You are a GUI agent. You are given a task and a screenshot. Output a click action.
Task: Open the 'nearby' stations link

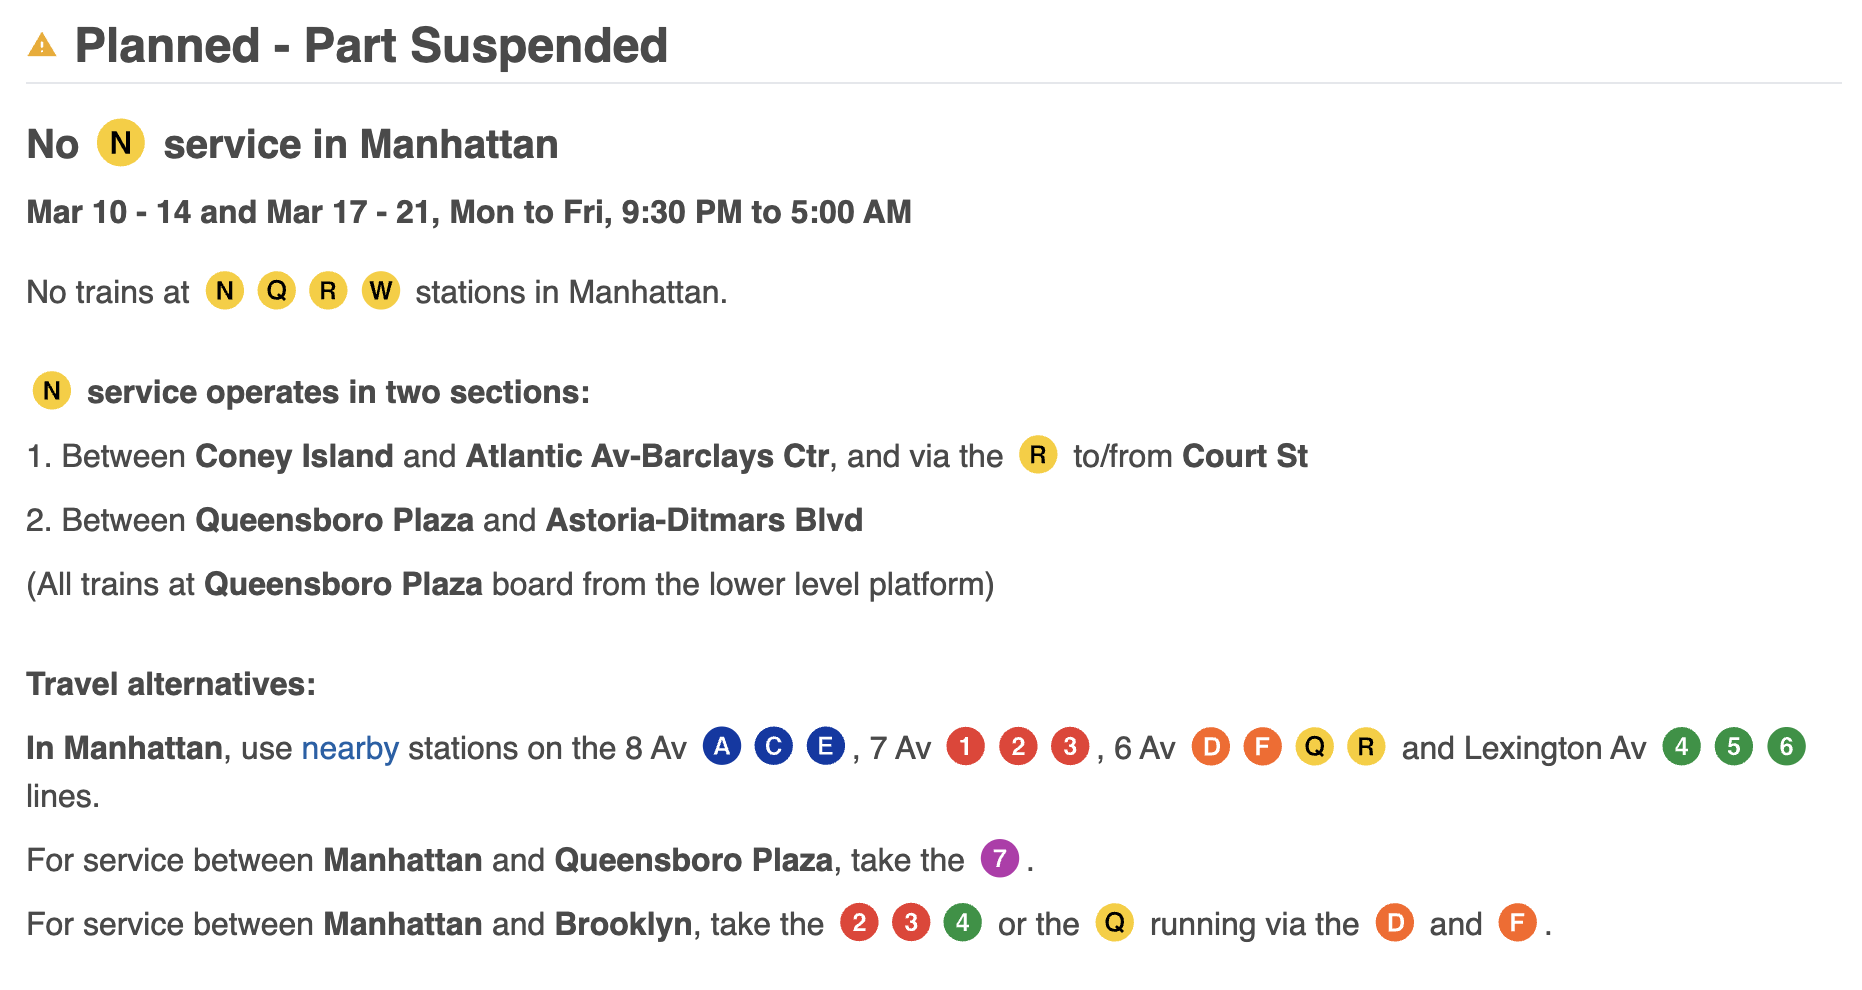[350, 748]
